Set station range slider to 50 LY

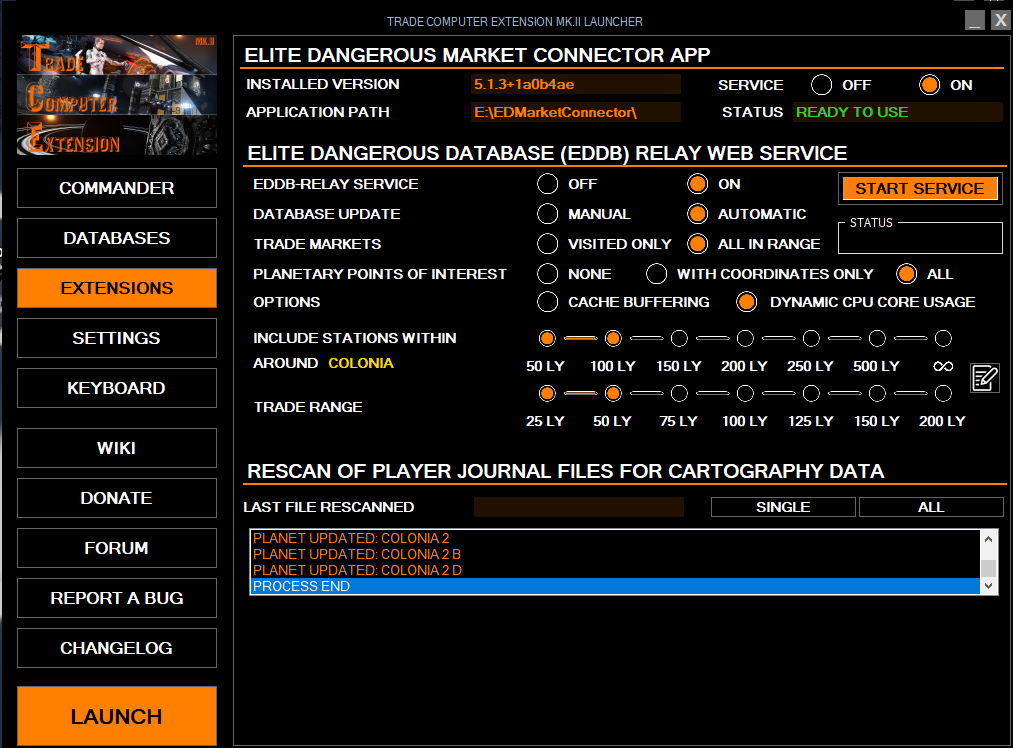547,338
